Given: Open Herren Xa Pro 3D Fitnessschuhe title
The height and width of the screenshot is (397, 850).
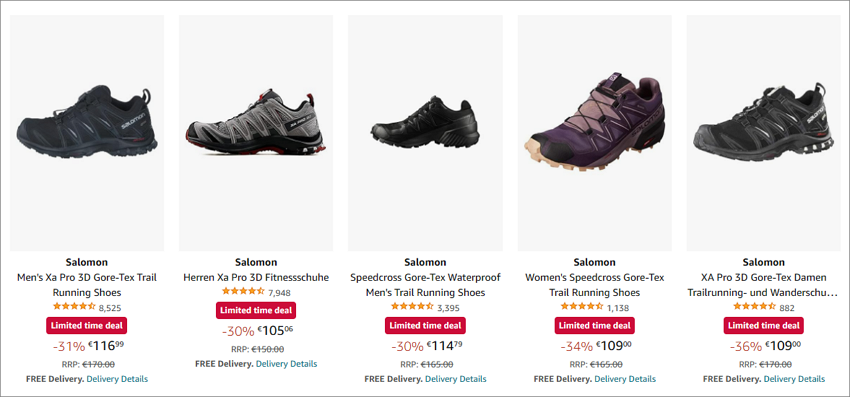Looking at the screenshot, I should pos(256,278).
